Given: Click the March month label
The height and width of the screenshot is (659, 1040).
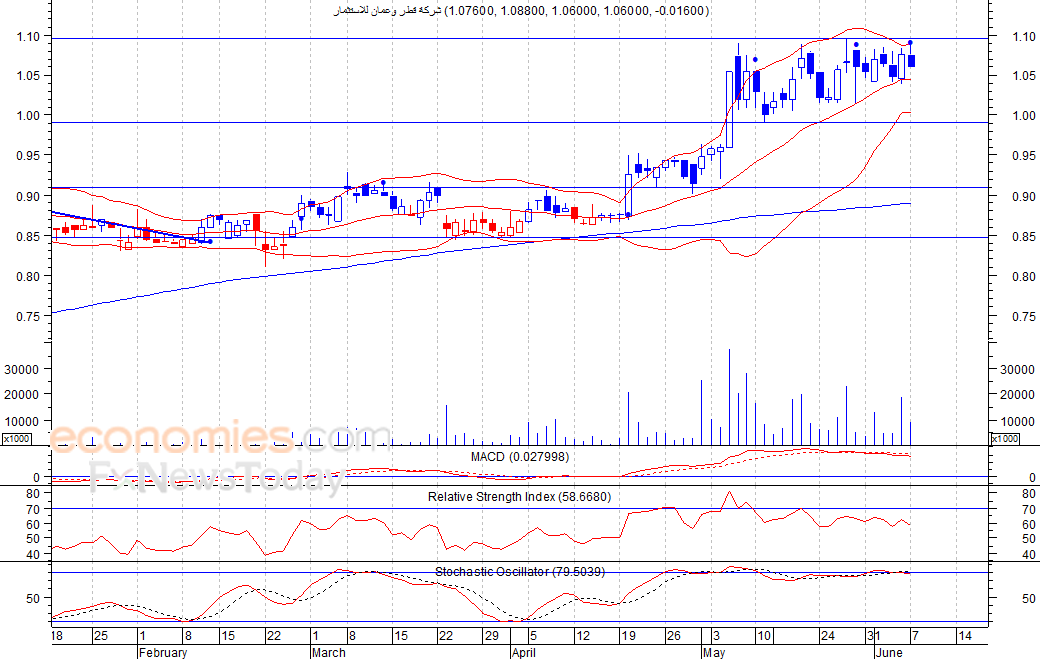Looking at the screenshot, I should tap(328, 652).
